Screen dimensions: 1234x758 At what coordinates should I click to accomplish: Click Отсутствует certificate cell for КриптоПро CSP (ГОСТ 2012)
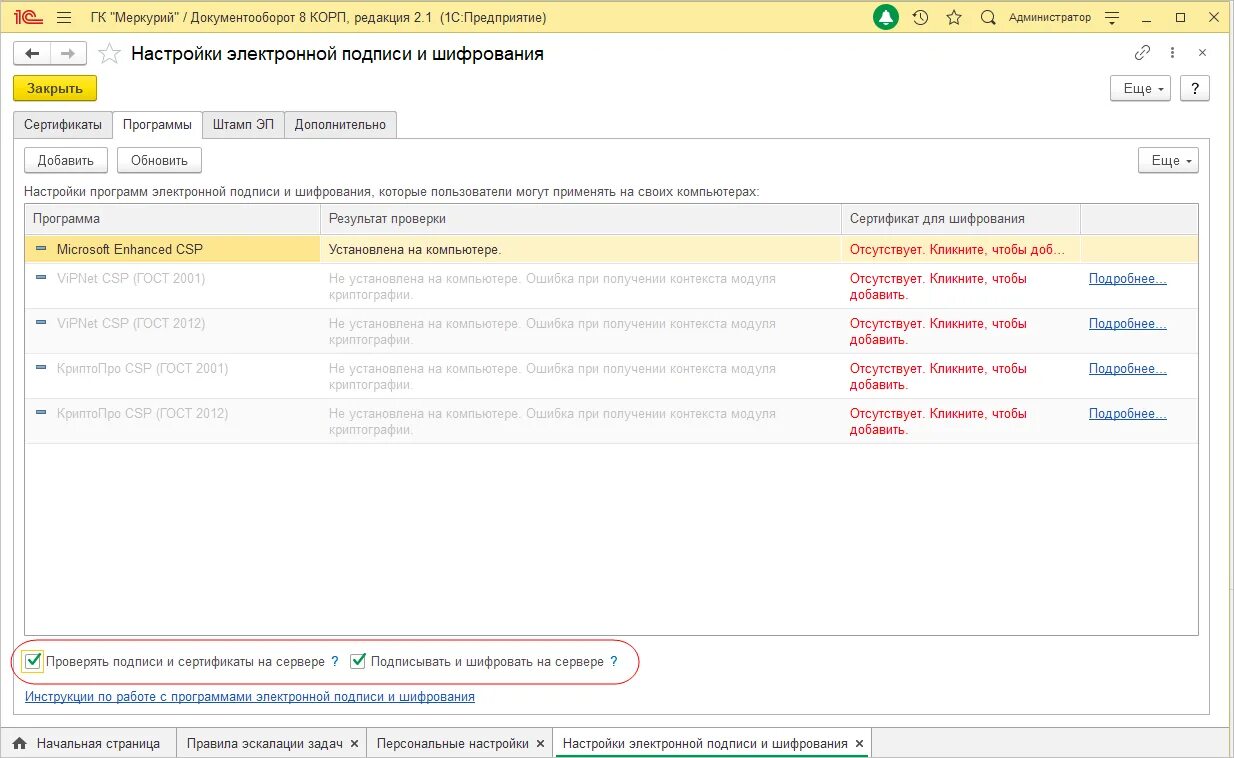[961, 421]
